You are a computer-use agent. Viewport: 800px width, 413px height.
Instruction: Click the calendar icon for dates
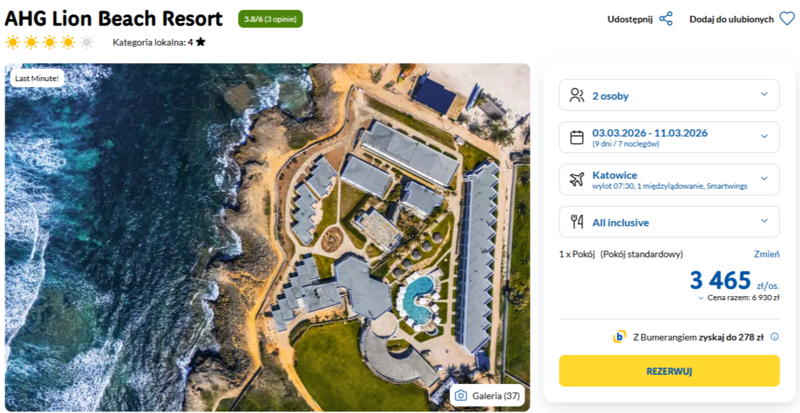point(577,137)
